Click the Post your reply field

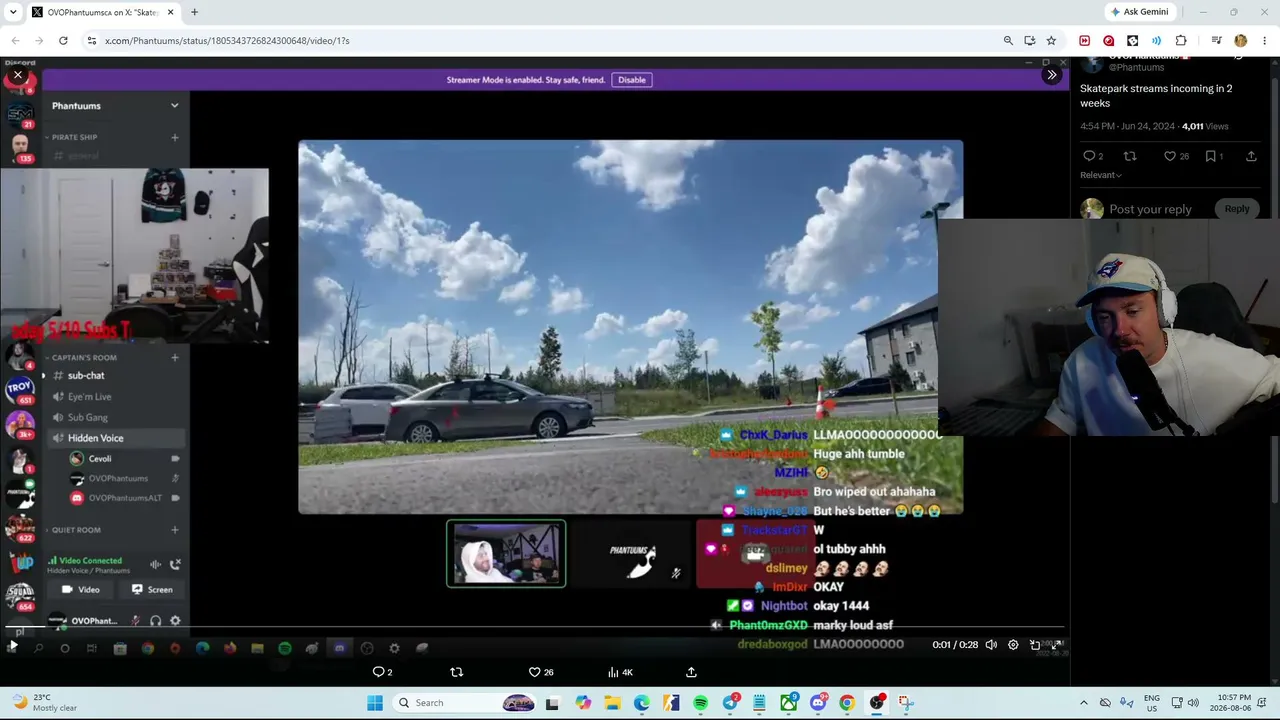click(1150, 209)
